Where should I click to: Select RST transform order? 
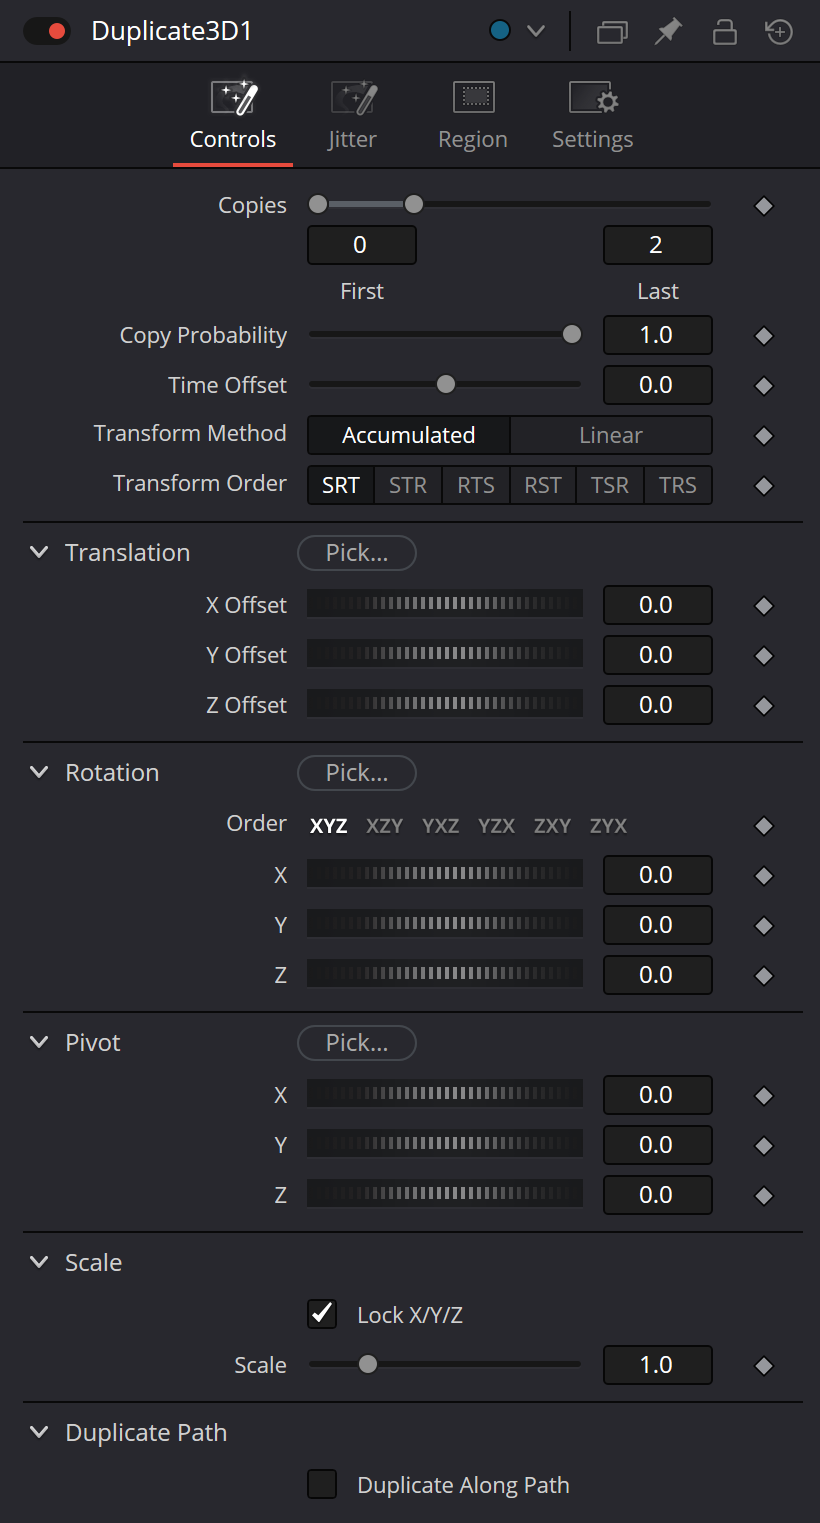543,485
